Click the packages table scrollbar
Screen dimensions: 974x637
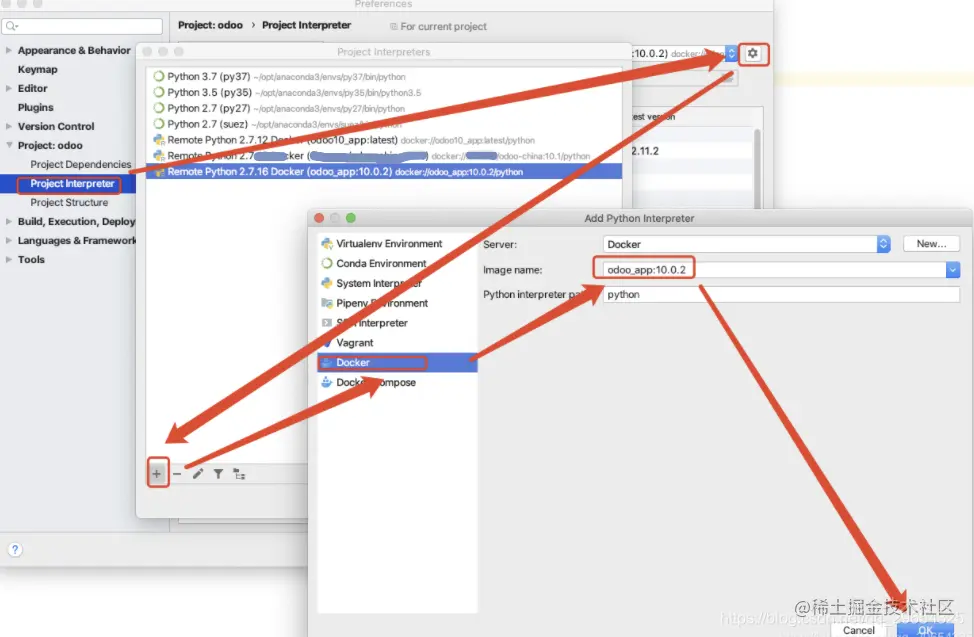757,168
